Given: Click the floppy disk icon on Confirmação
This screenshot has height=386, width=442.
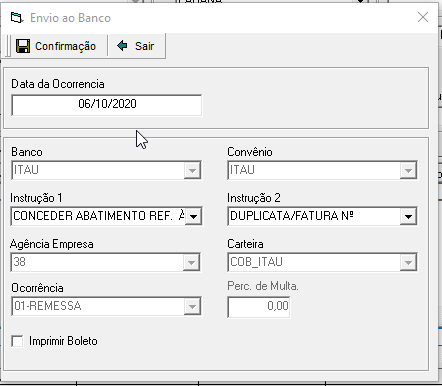Looking at the screenshot, I should tap(23, 46).
